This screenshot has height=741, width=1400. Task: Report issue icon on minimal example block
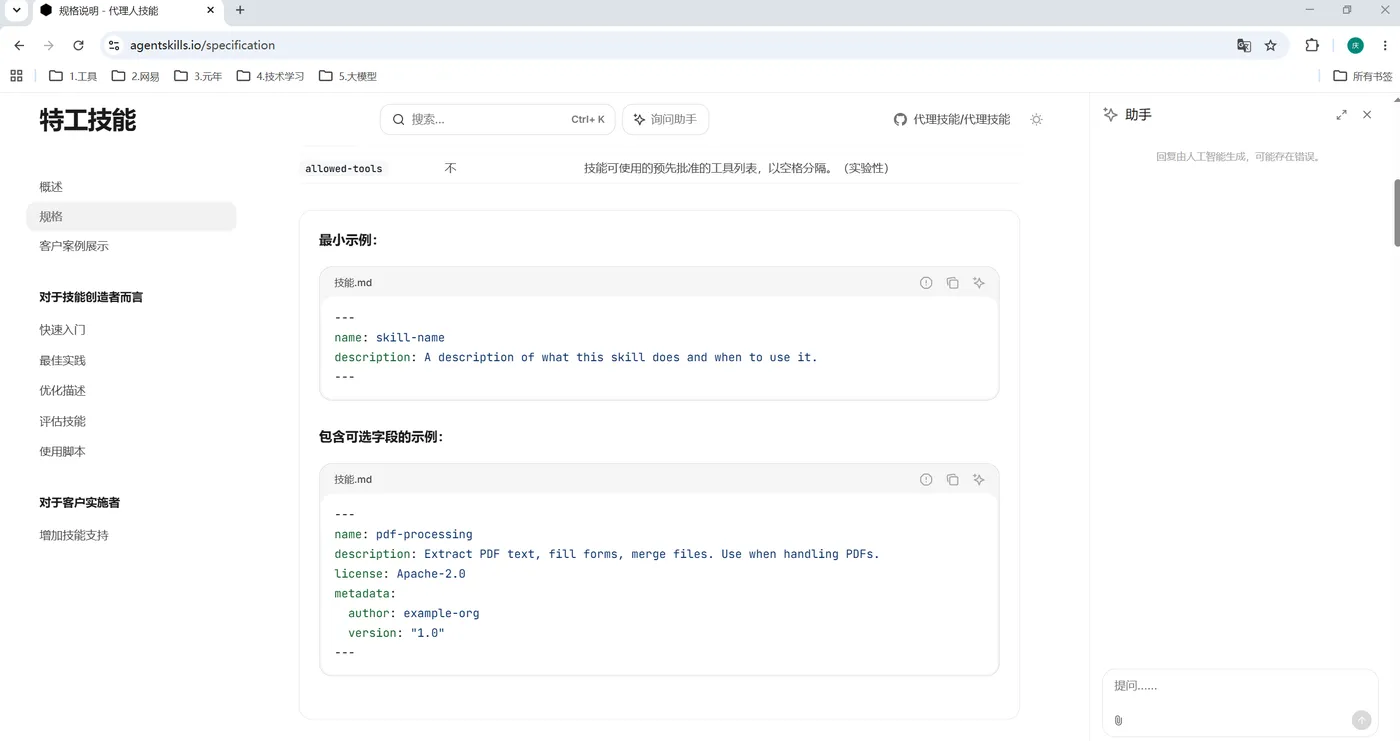pyautogui.click(x=926, y=283)
